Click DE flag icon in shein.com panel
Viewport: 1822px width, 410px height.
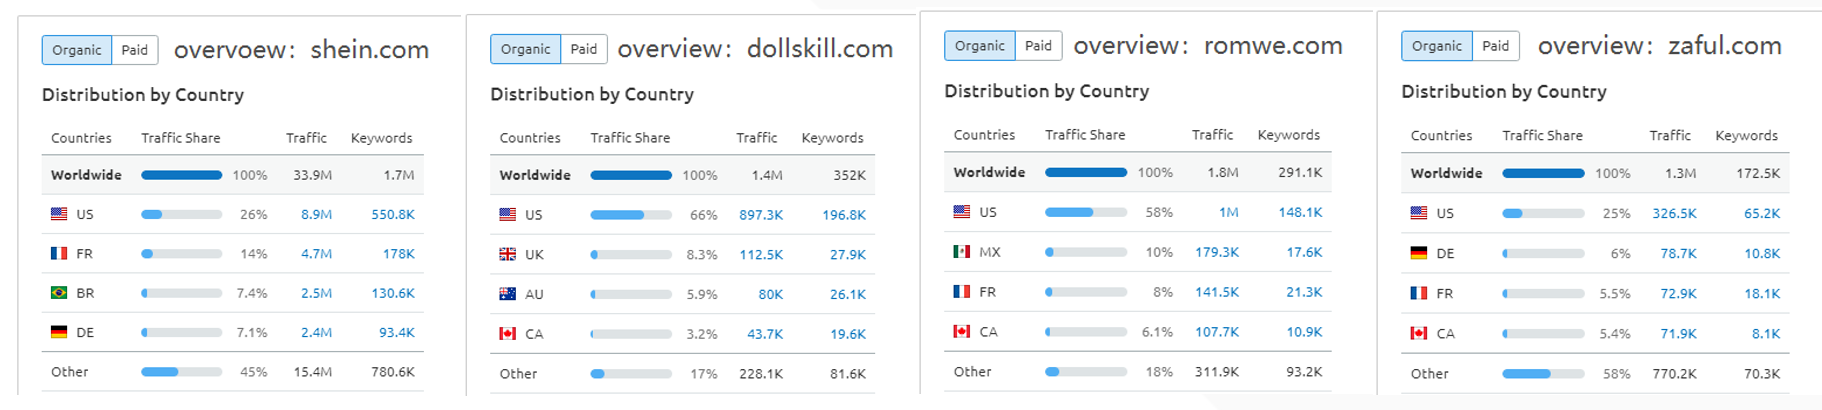[59, 332]
